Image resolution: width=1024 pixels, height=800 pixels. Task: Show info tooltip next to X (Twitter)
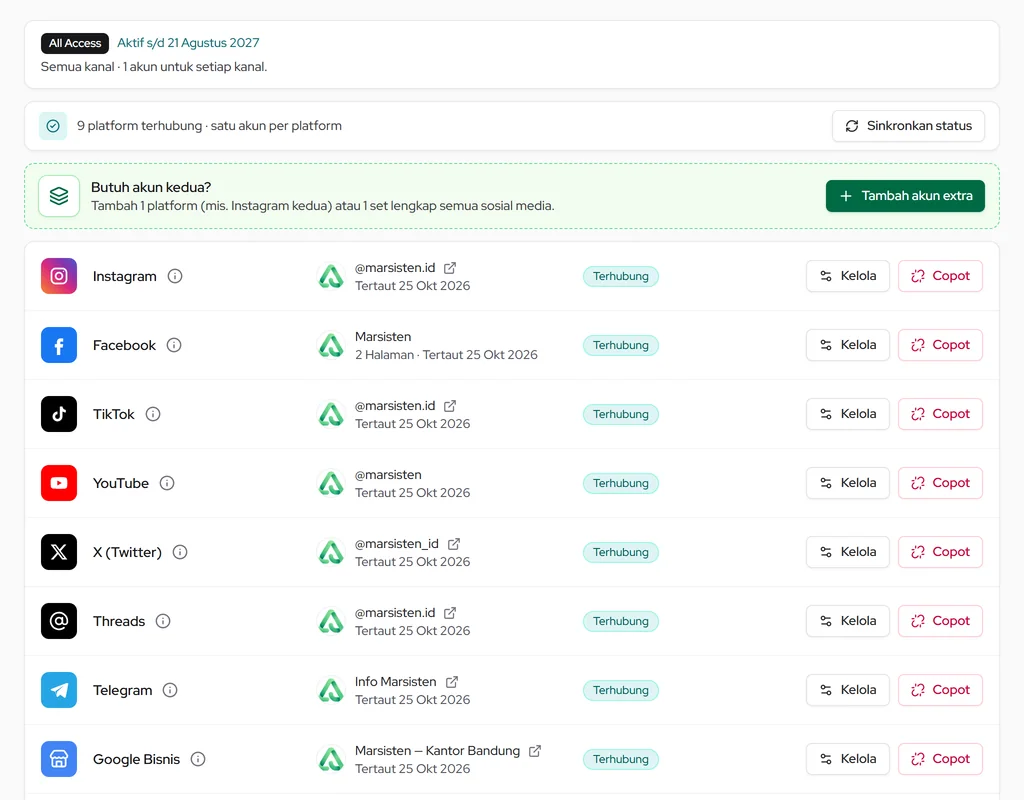(x=180, y=552)
